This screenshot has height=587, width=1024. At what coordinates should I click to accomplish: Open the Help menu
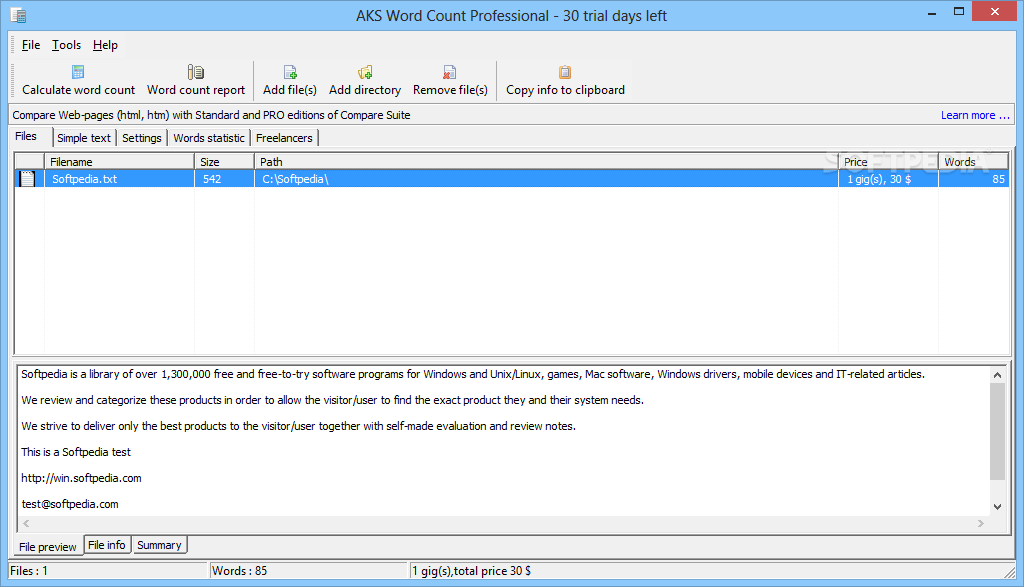click(x=105, y=45)
